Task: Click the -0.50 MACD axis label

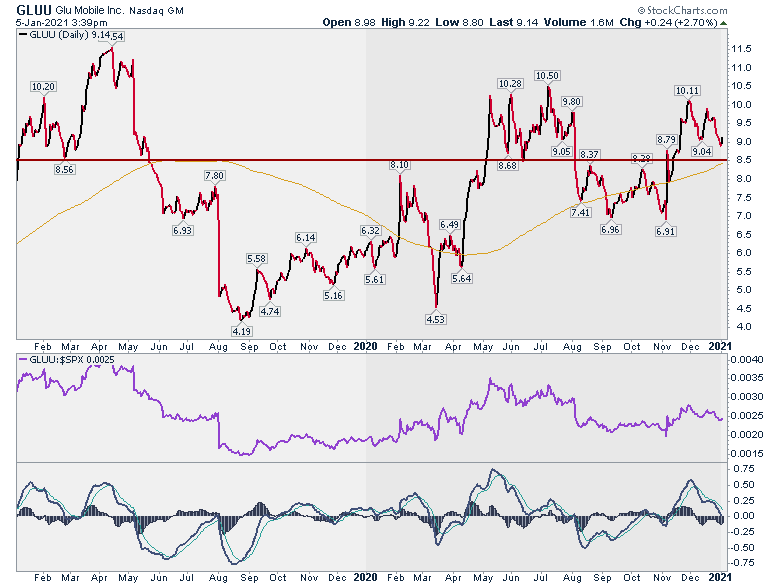Action: [742, 547]
